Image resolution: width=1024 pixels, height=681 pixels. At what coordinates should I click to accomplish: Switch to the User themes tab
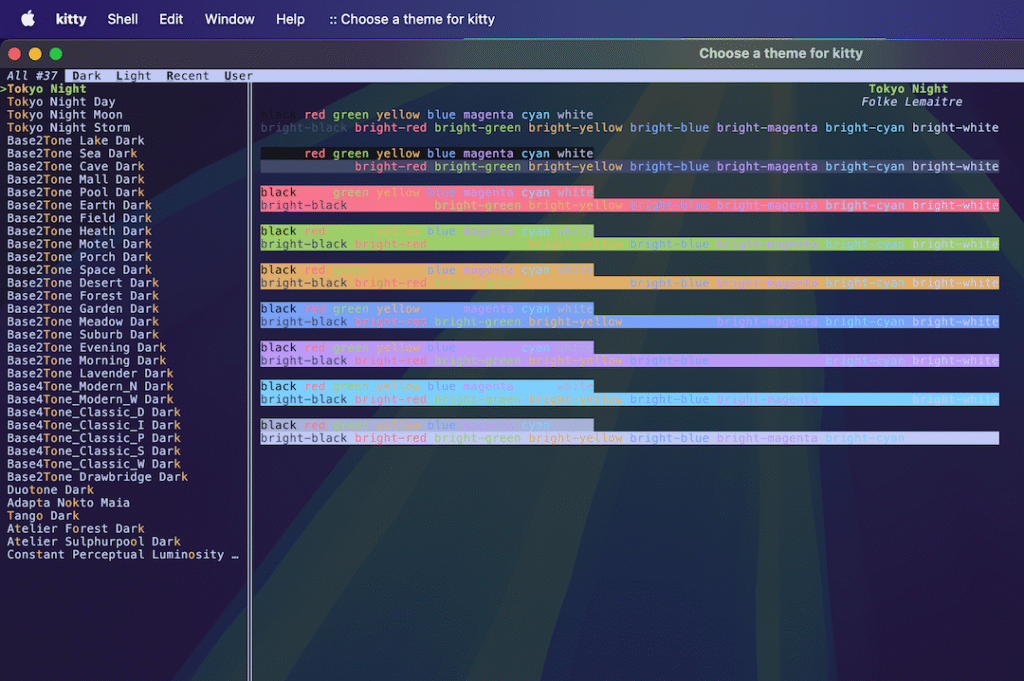tap(238, 76)
